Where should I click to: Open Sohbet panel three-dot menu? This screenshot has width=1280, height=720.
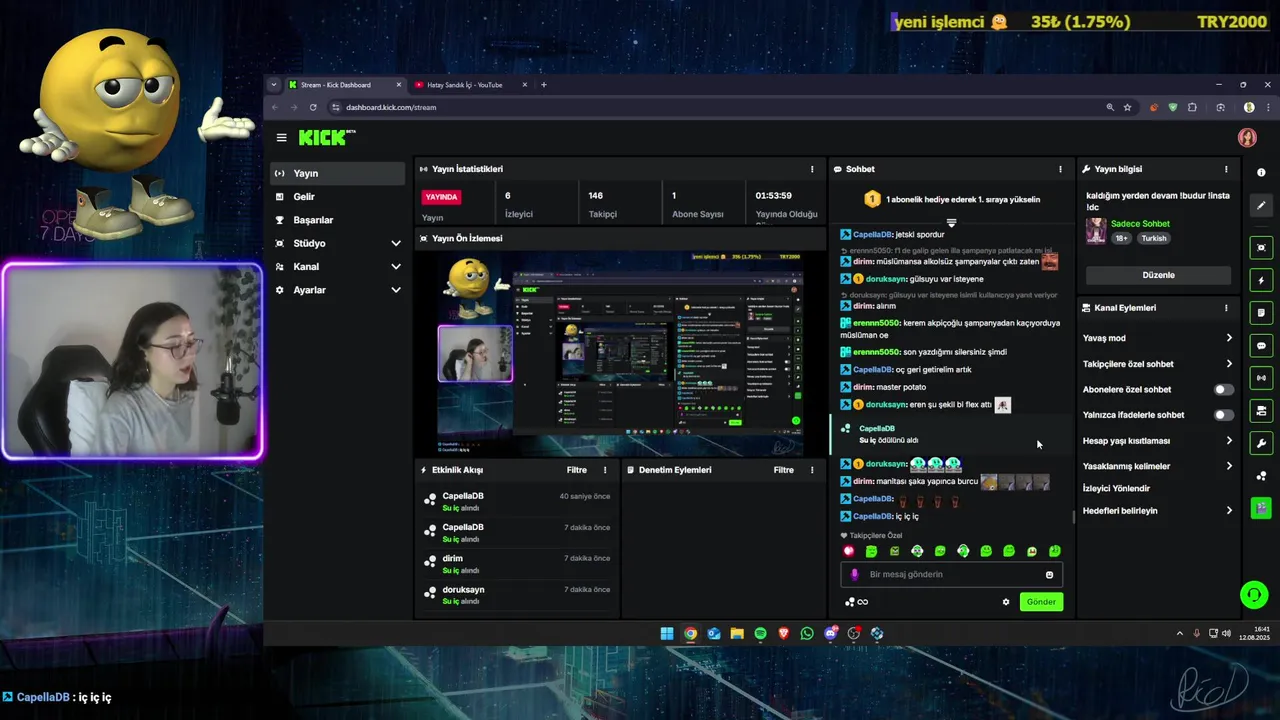[1060, 169]
